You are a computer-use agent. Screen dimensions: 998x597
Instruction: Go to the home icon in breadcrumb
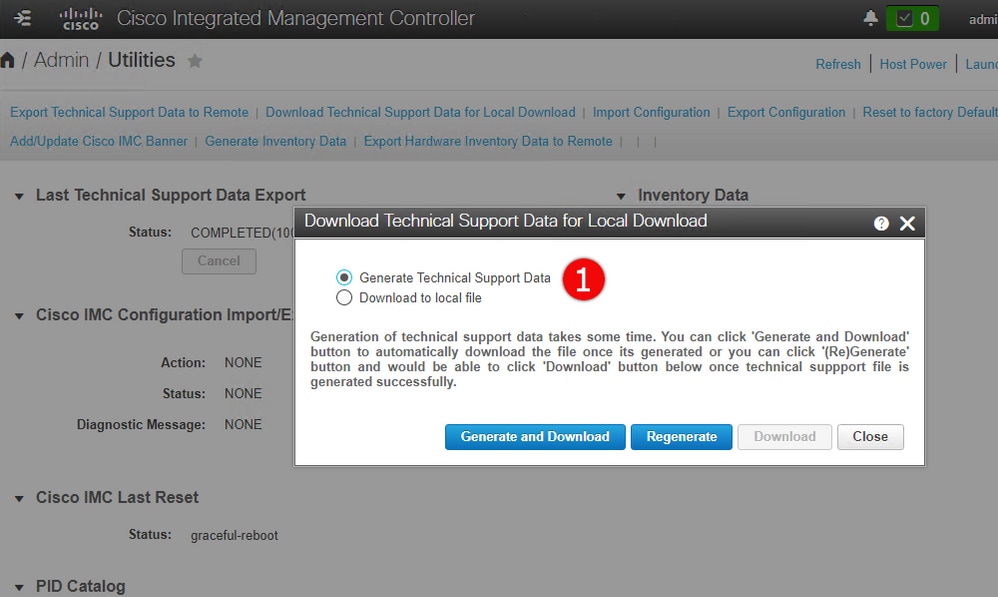[x=8, y=60]
